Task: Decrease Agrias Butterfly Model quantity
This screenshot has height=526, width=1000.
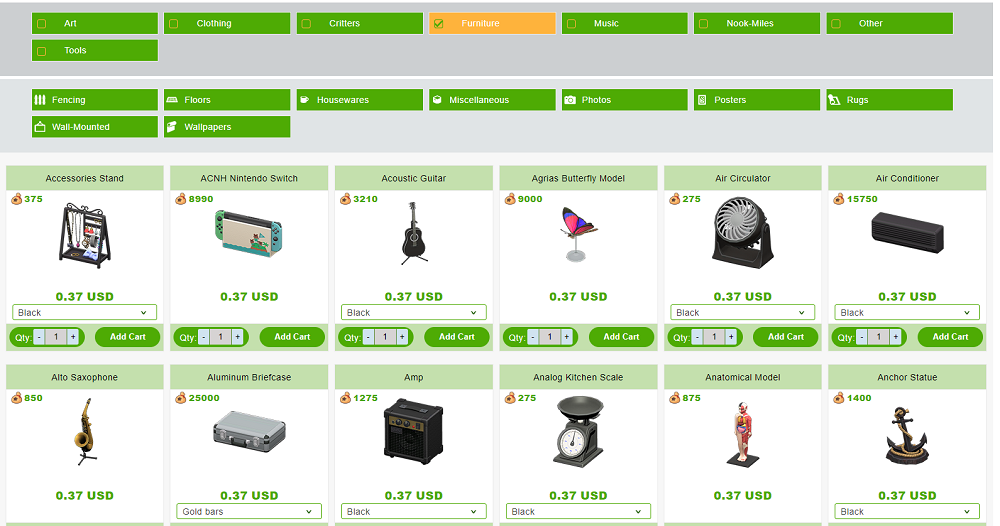Action: [533, 337]
